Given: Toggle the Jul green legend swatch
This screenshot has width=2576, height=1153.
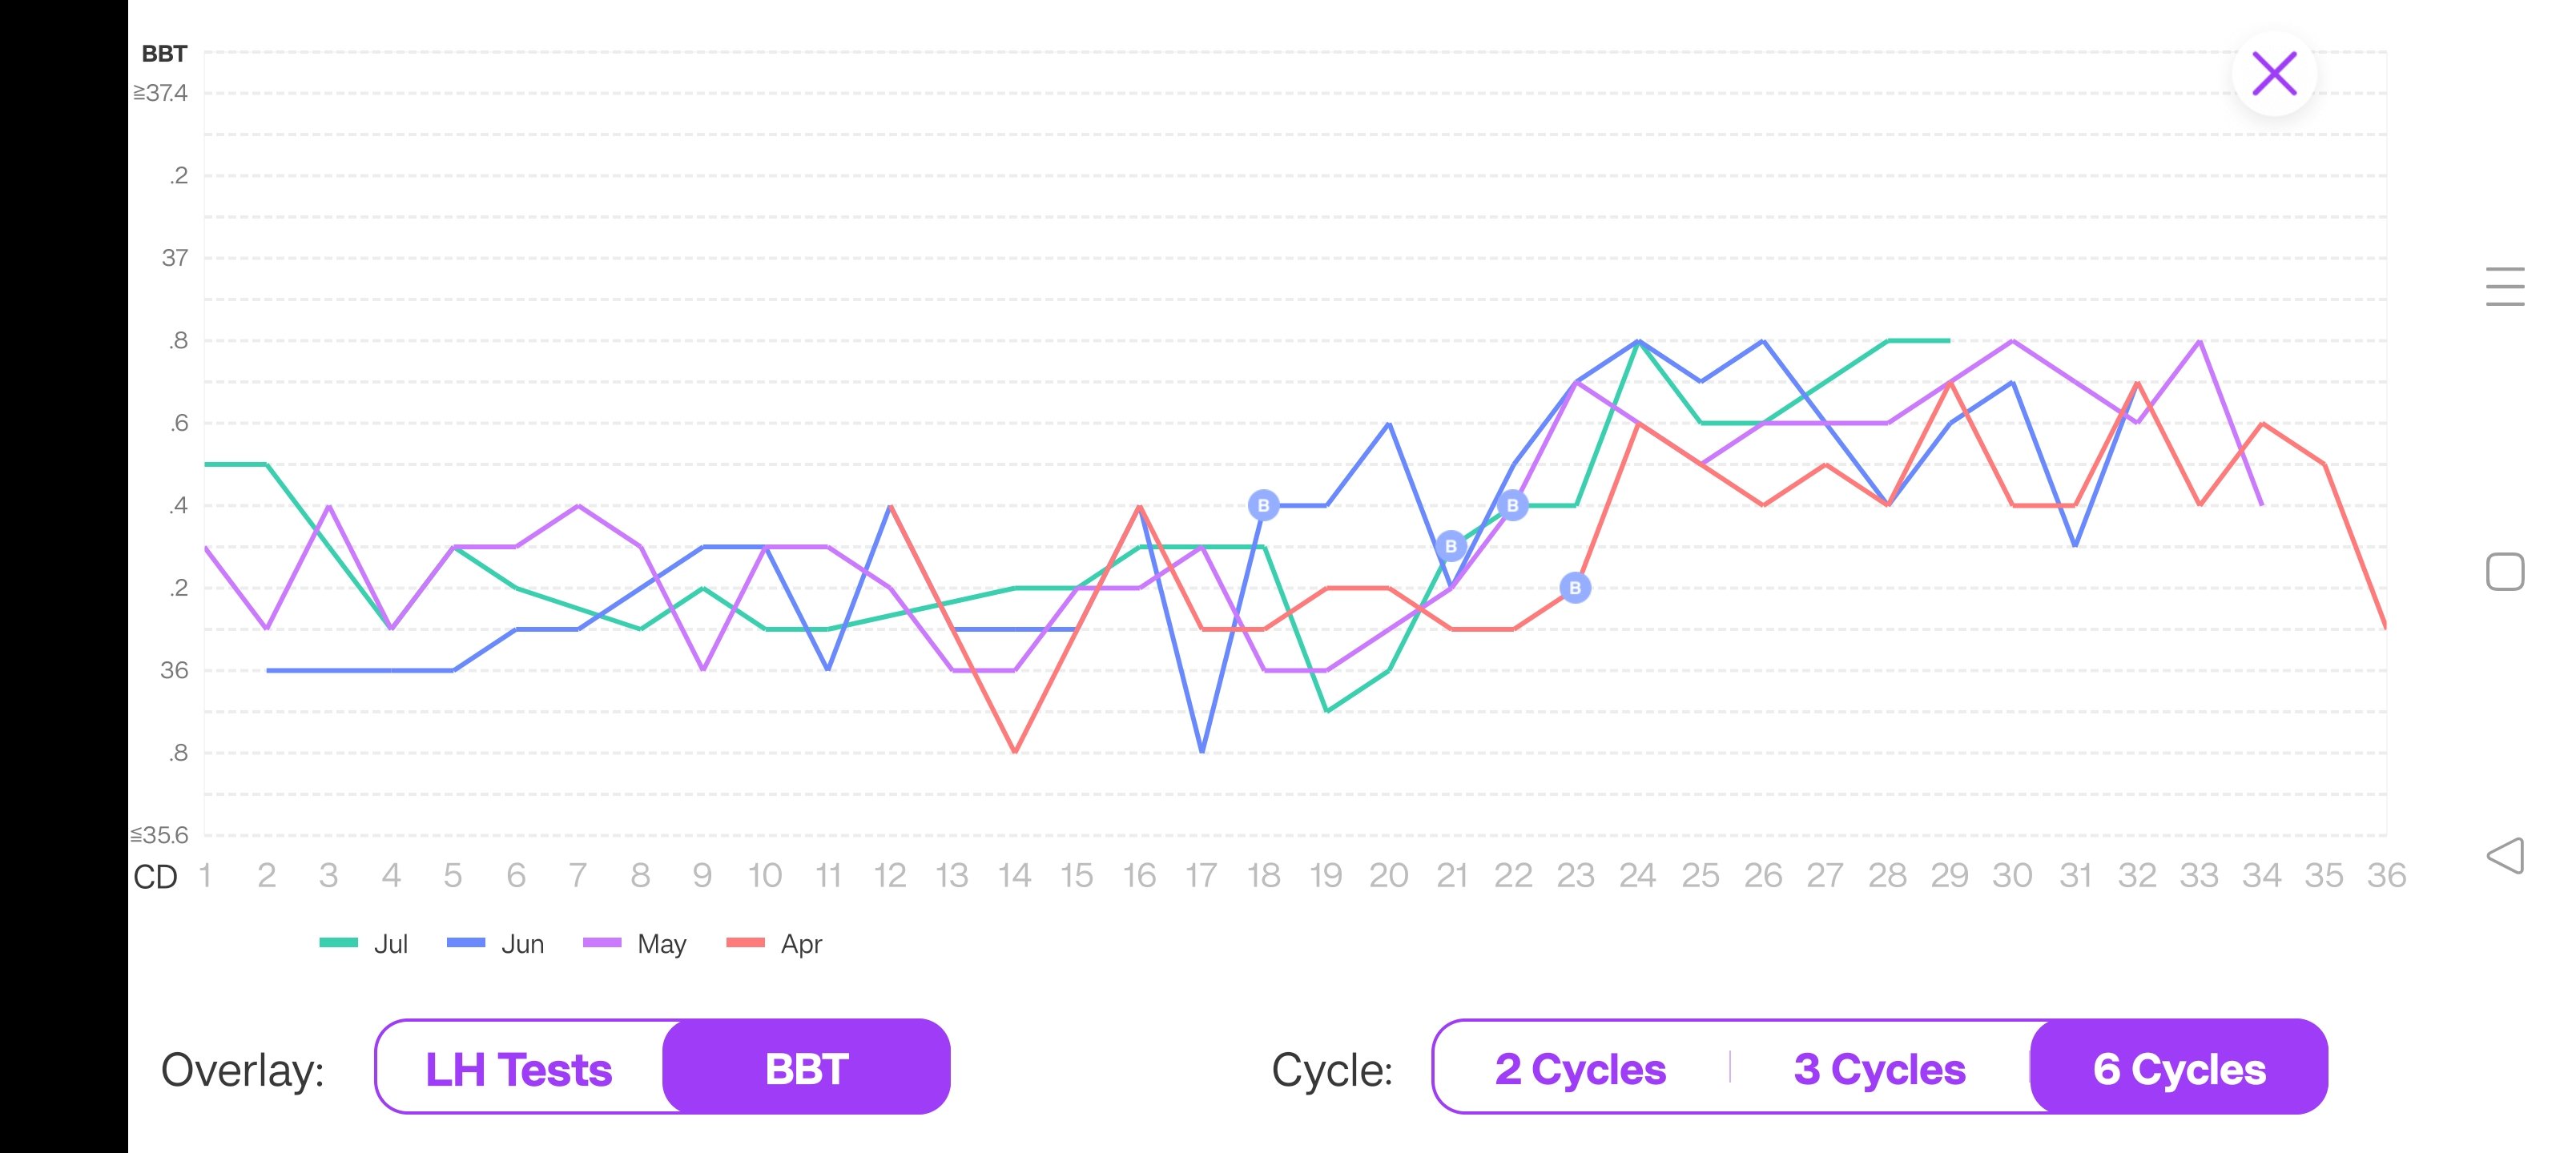Looking at the screenshot, I should pos(339,943).
